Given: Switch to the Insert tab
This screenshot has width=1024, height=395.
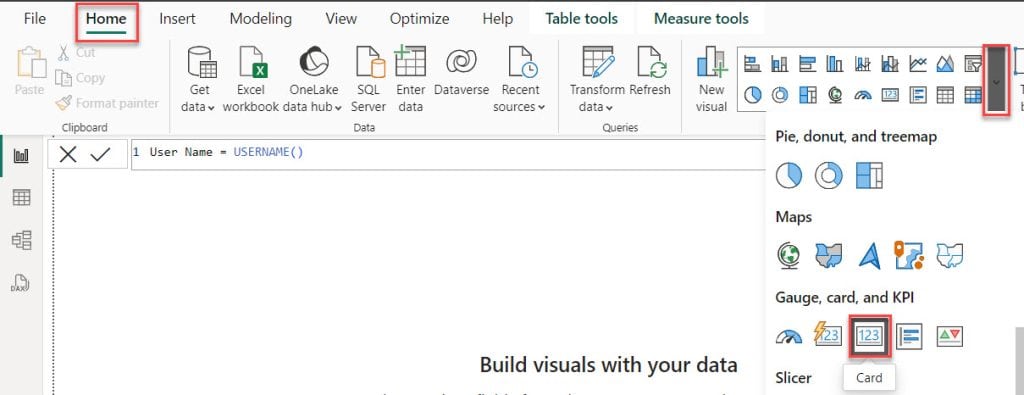Looking at the screenshot, I should 178,19.
